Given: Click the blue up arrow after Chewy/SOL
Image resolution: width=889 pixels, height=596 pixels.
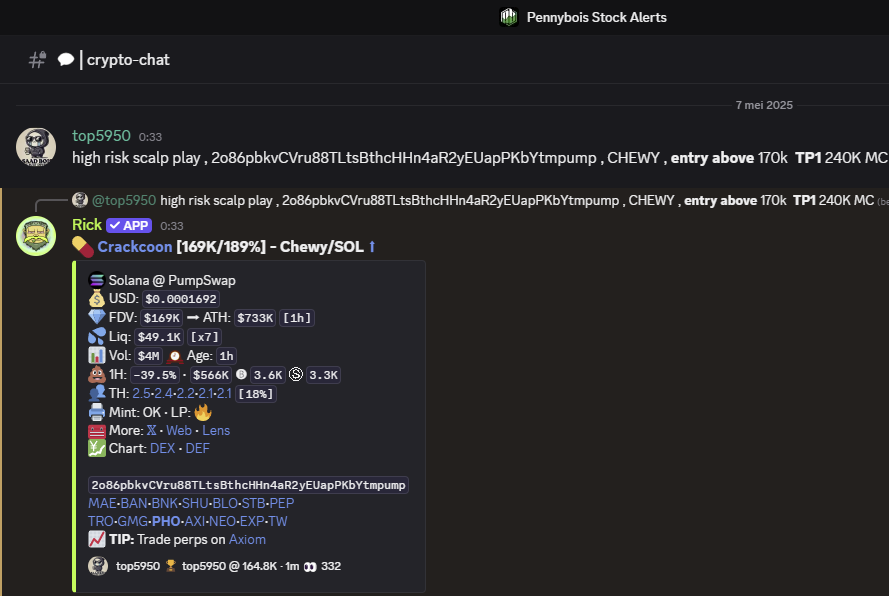Looking at the screenshot, I should [372, 247].
